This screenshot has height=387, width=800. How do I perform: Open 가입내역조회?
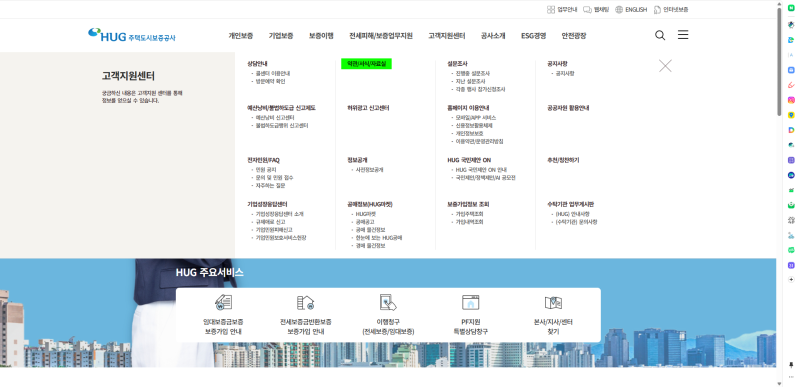pyautogui.click(x=469, y=222)
